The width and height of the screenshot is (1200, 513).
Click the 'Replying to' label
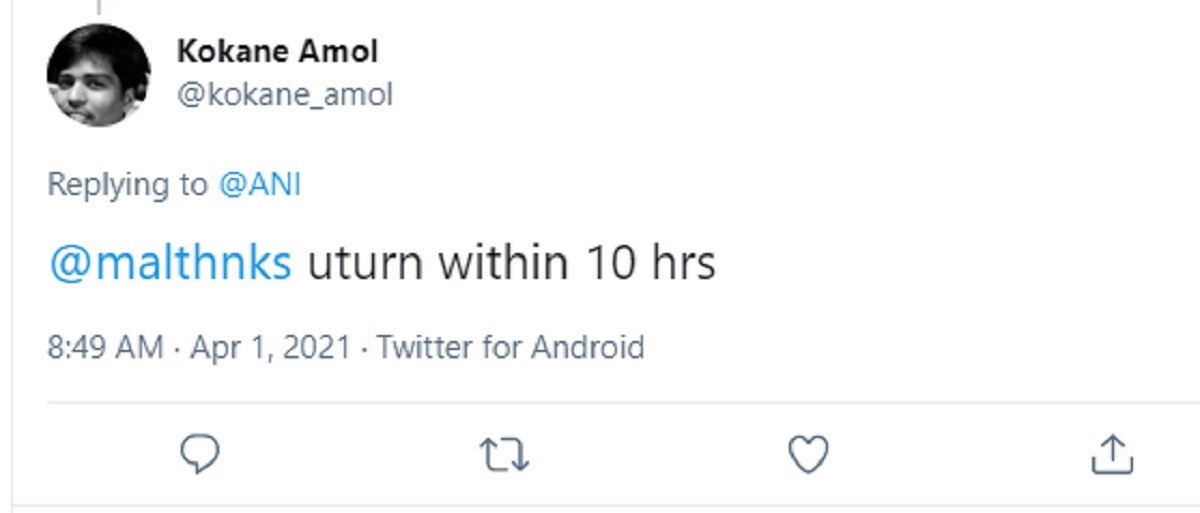pos(128,185)
